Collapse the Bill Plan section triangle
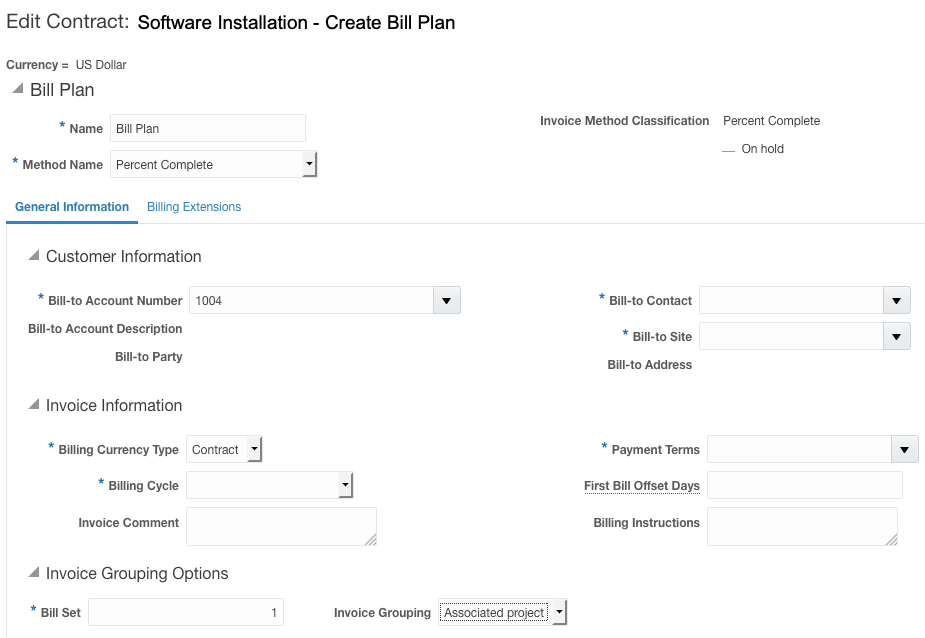This screenshot has height=638, width=925. (17, 90)
